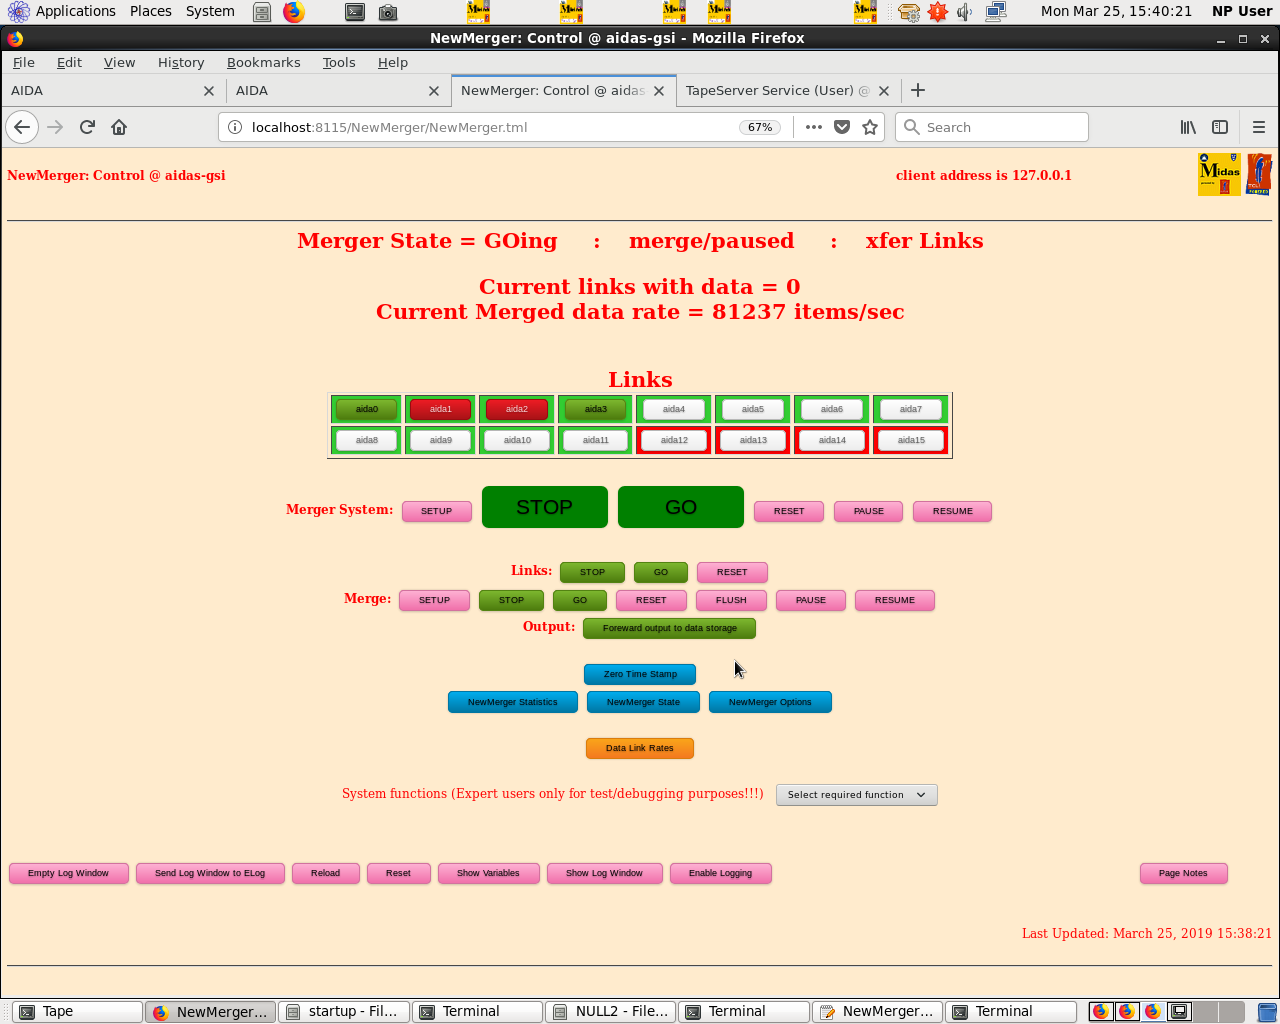Open the History menu in Firefox
The height and width of the screenshot is (1024, 1280).
click(x=181, y=62)
